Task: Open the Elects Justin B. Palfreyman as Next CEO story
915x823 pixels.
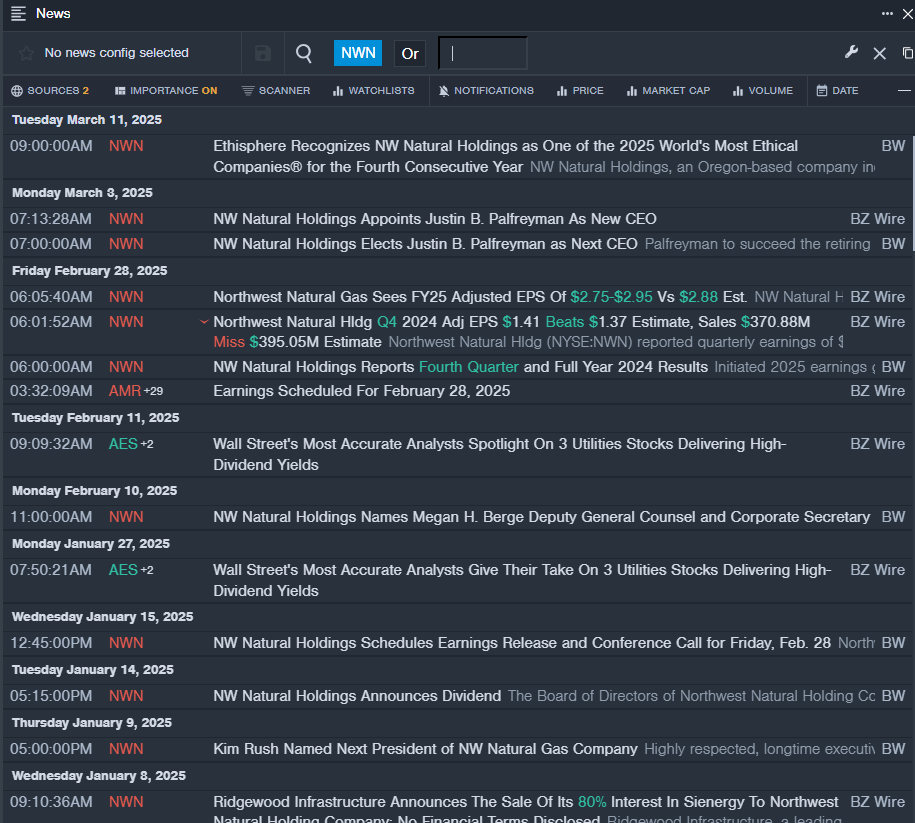Action: (x=425, y=244)
